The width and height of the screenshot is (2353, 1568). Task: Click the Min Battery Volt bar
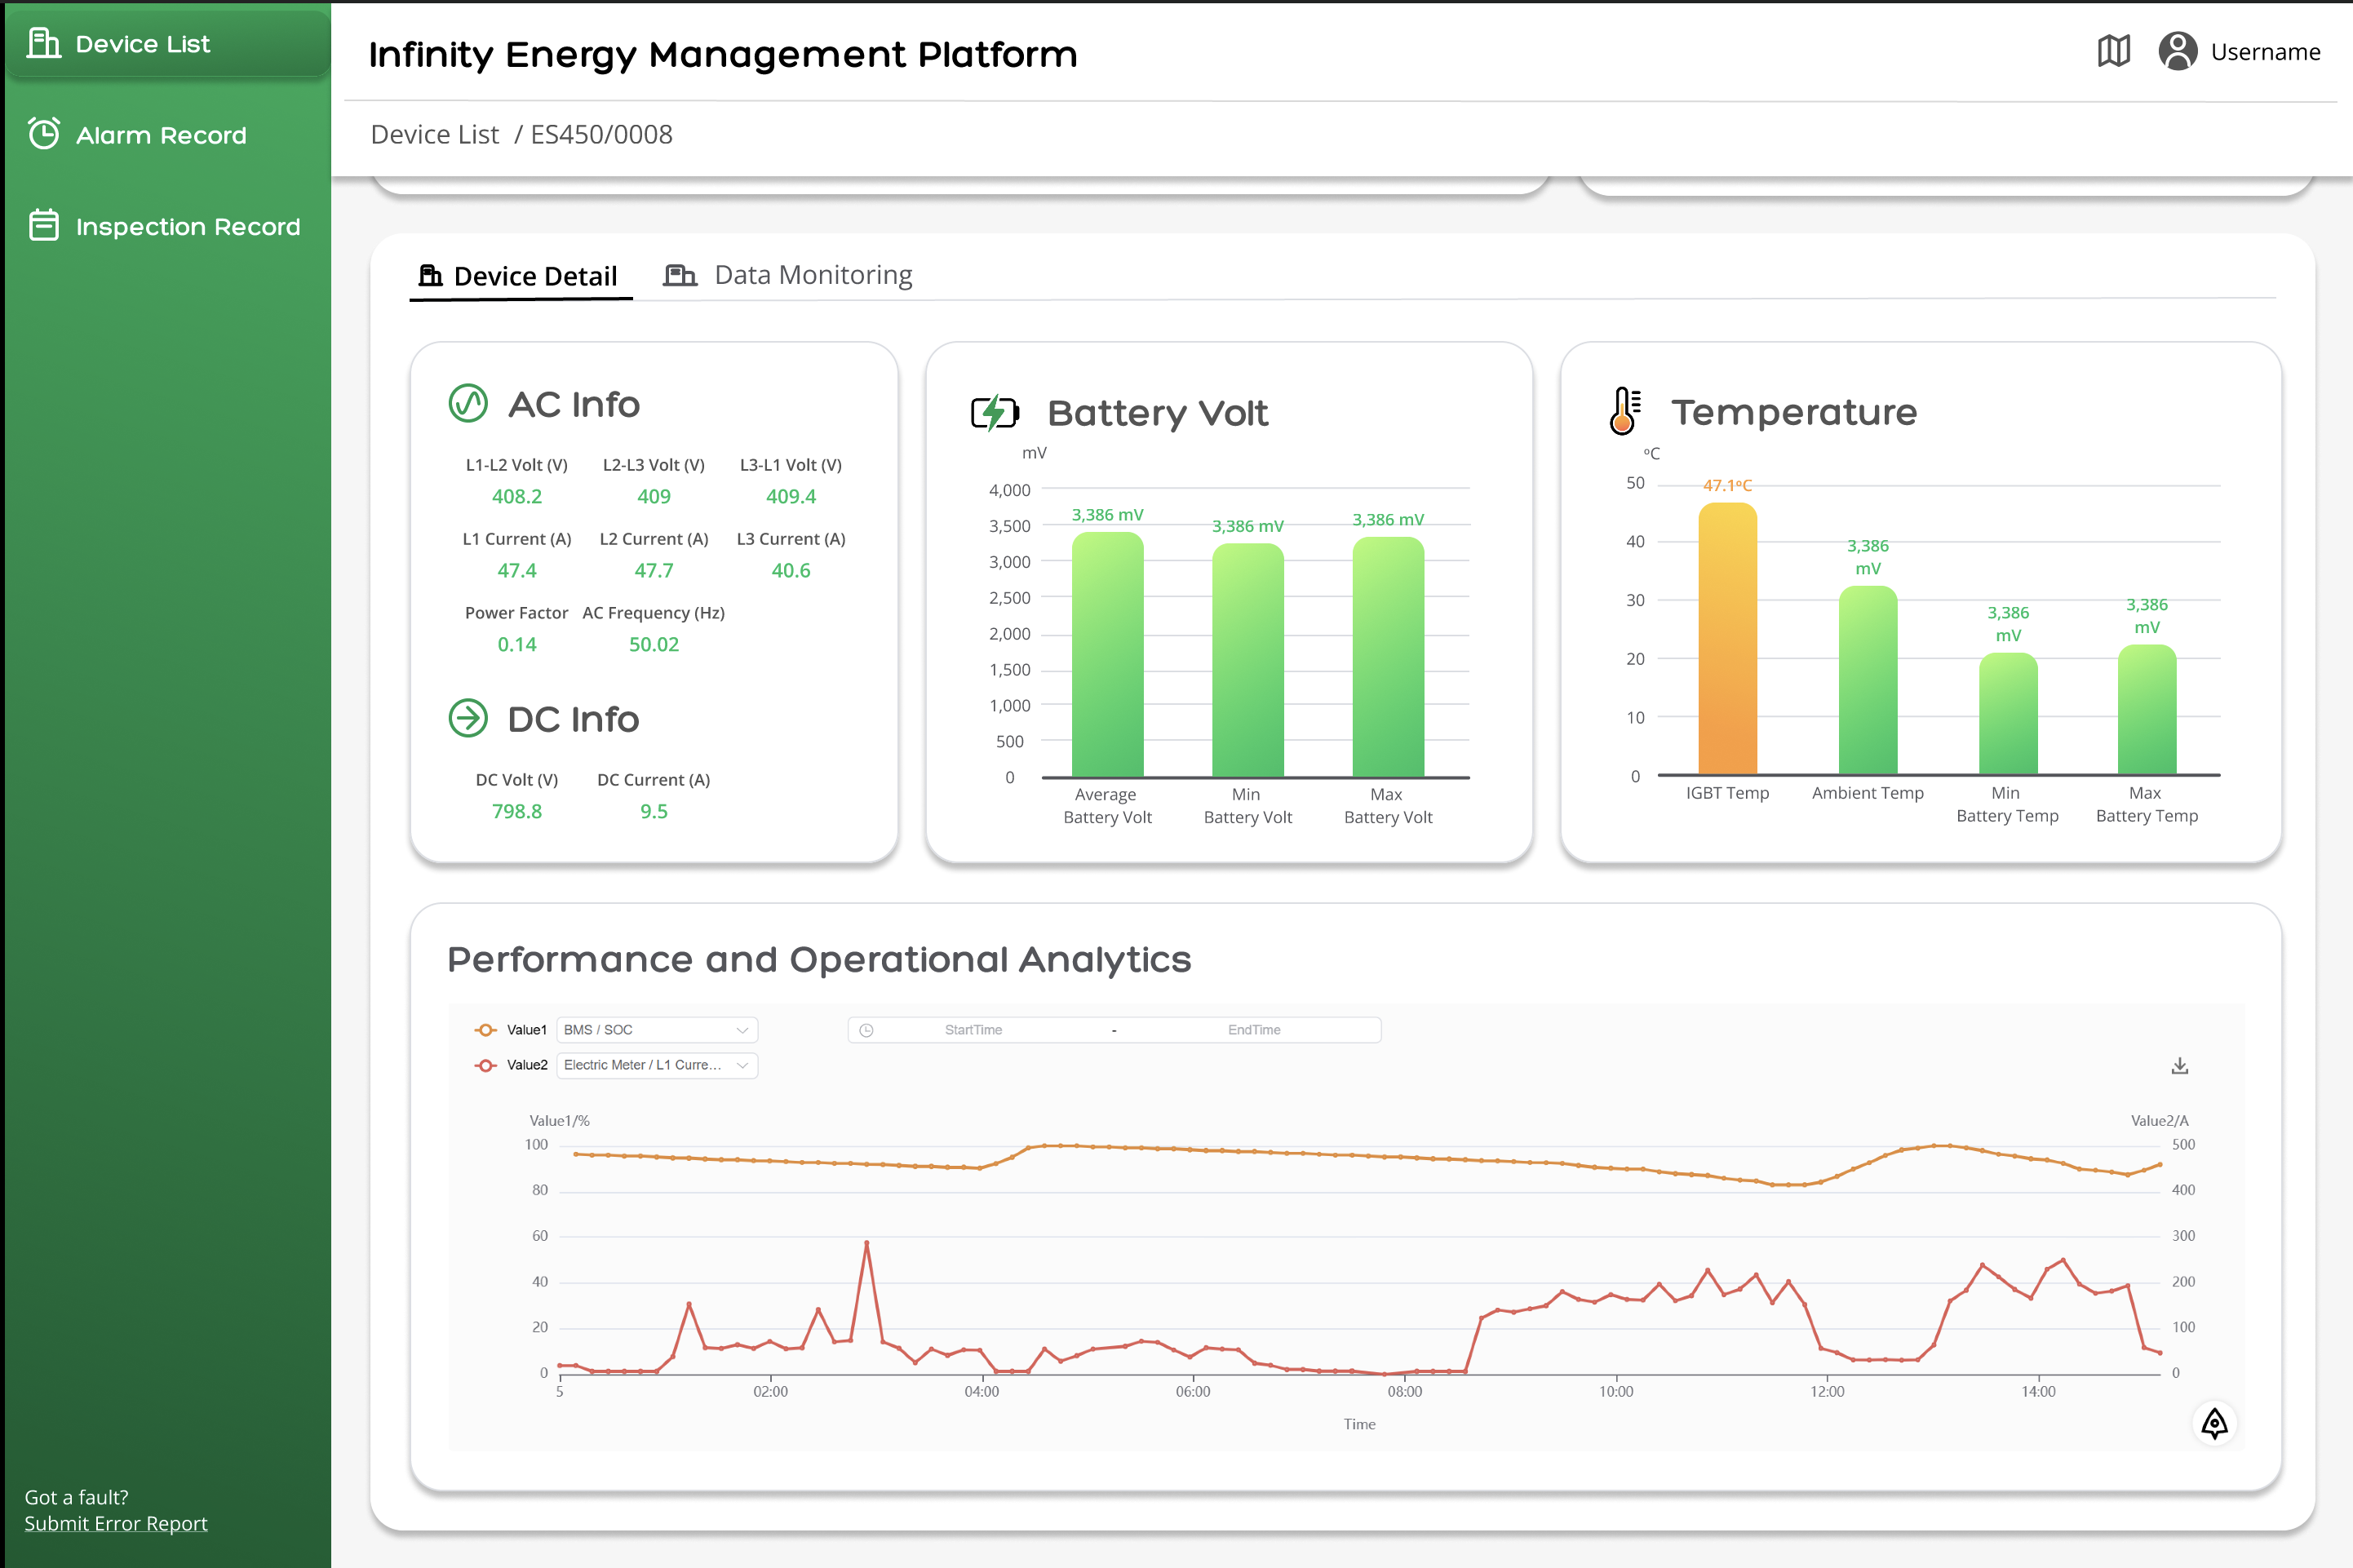1247,660
